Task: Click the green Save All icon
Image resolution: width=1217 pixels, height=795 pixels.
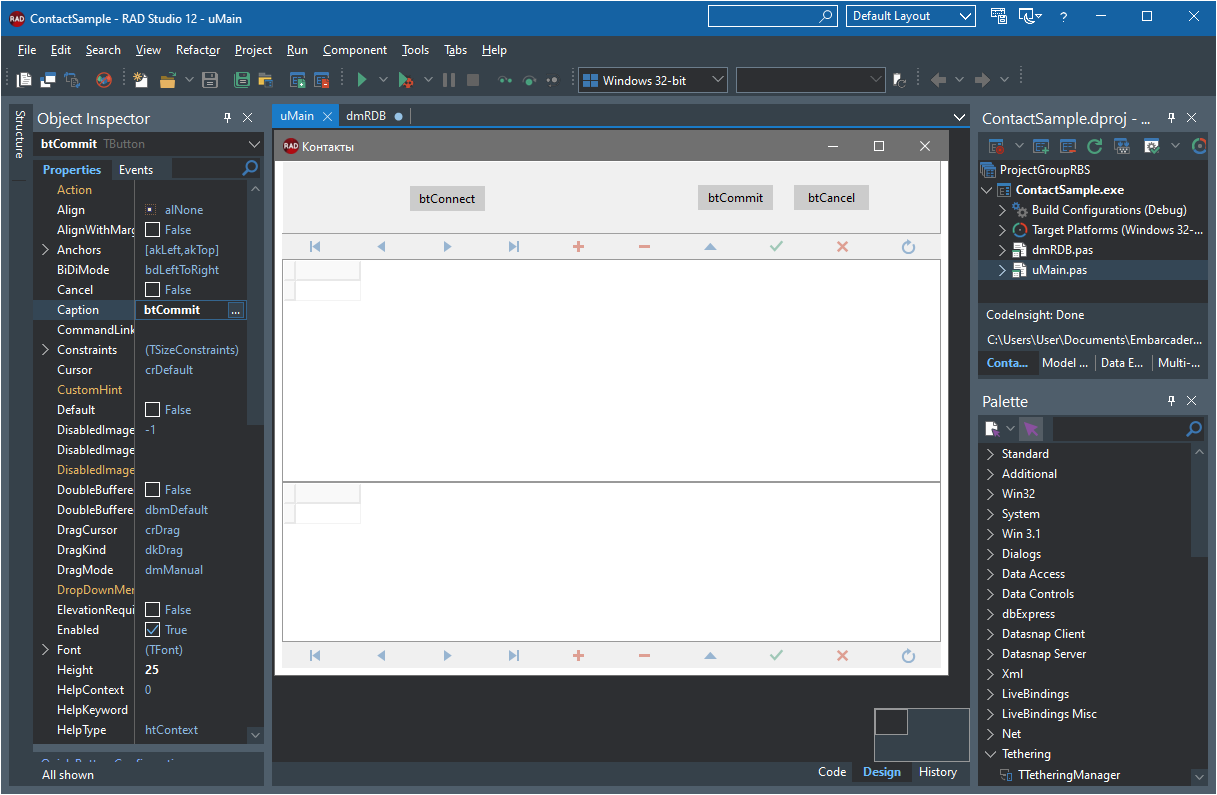Action: pyautogui.click(x=241, y=80)
